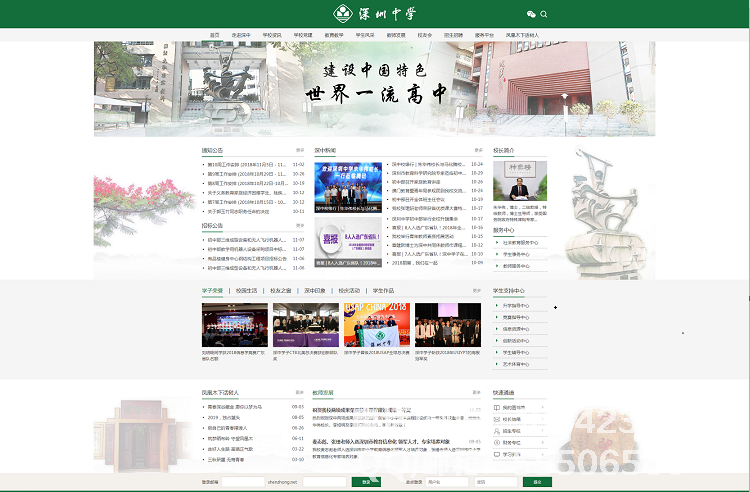Viewport: 750px width, 492px height.
Task: Open 凤凰木下话树人 navigation item
Action: 522,35
